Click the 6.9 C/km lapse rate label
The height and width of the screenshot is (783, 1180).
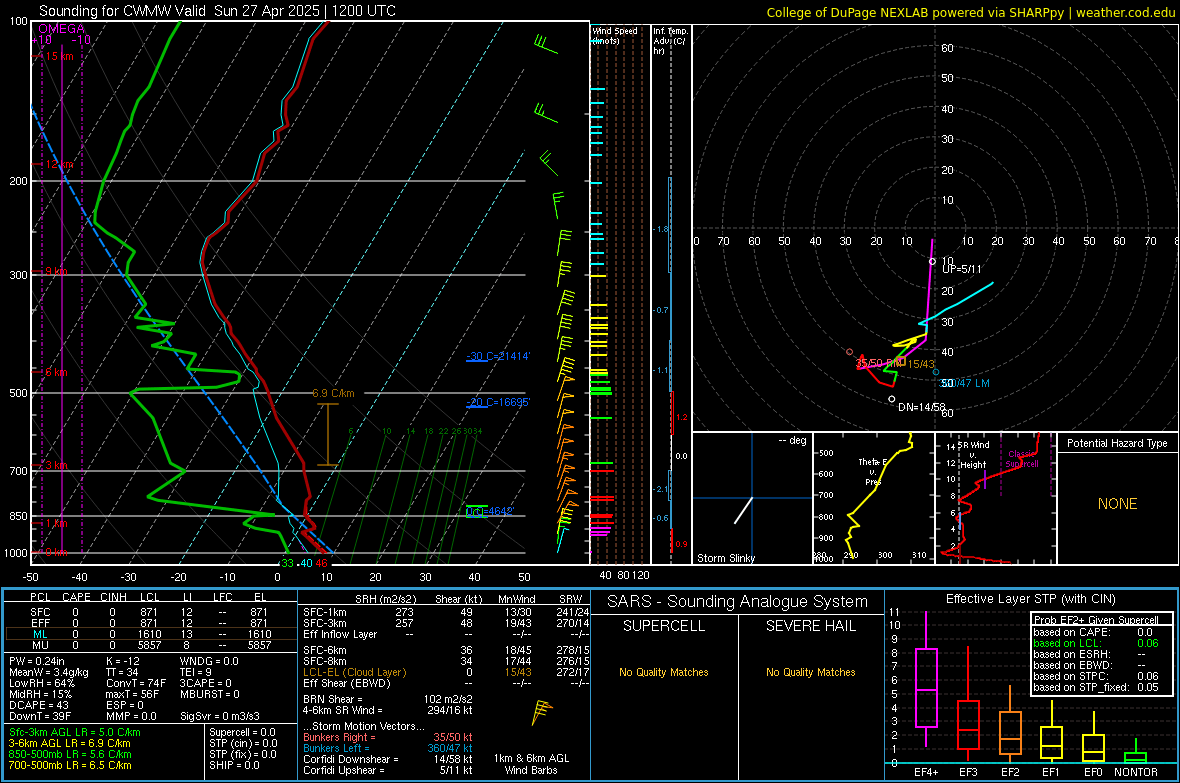click(x=333, y=393)
